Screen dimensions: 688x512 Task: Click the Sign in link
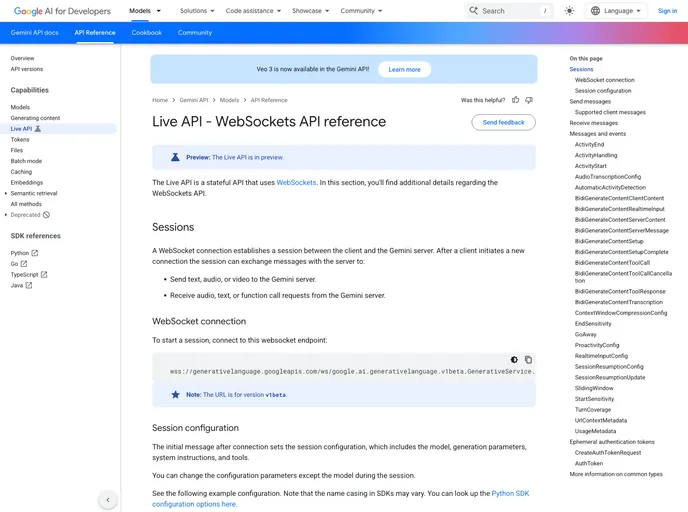[667, 11]
